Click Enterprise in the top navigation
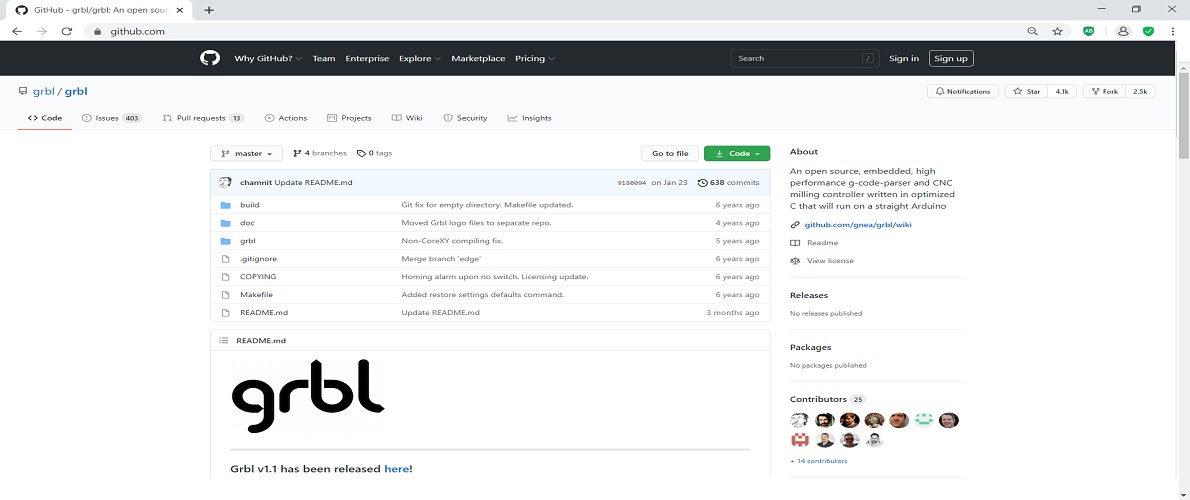Screen dimensions: 1190x500 367,58
